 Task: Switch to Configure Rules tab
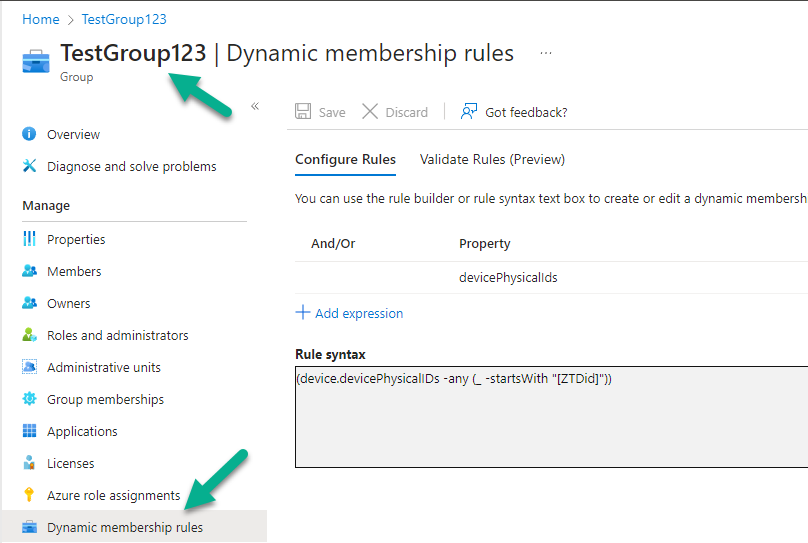pyautogui.click(x=345, y=160)
